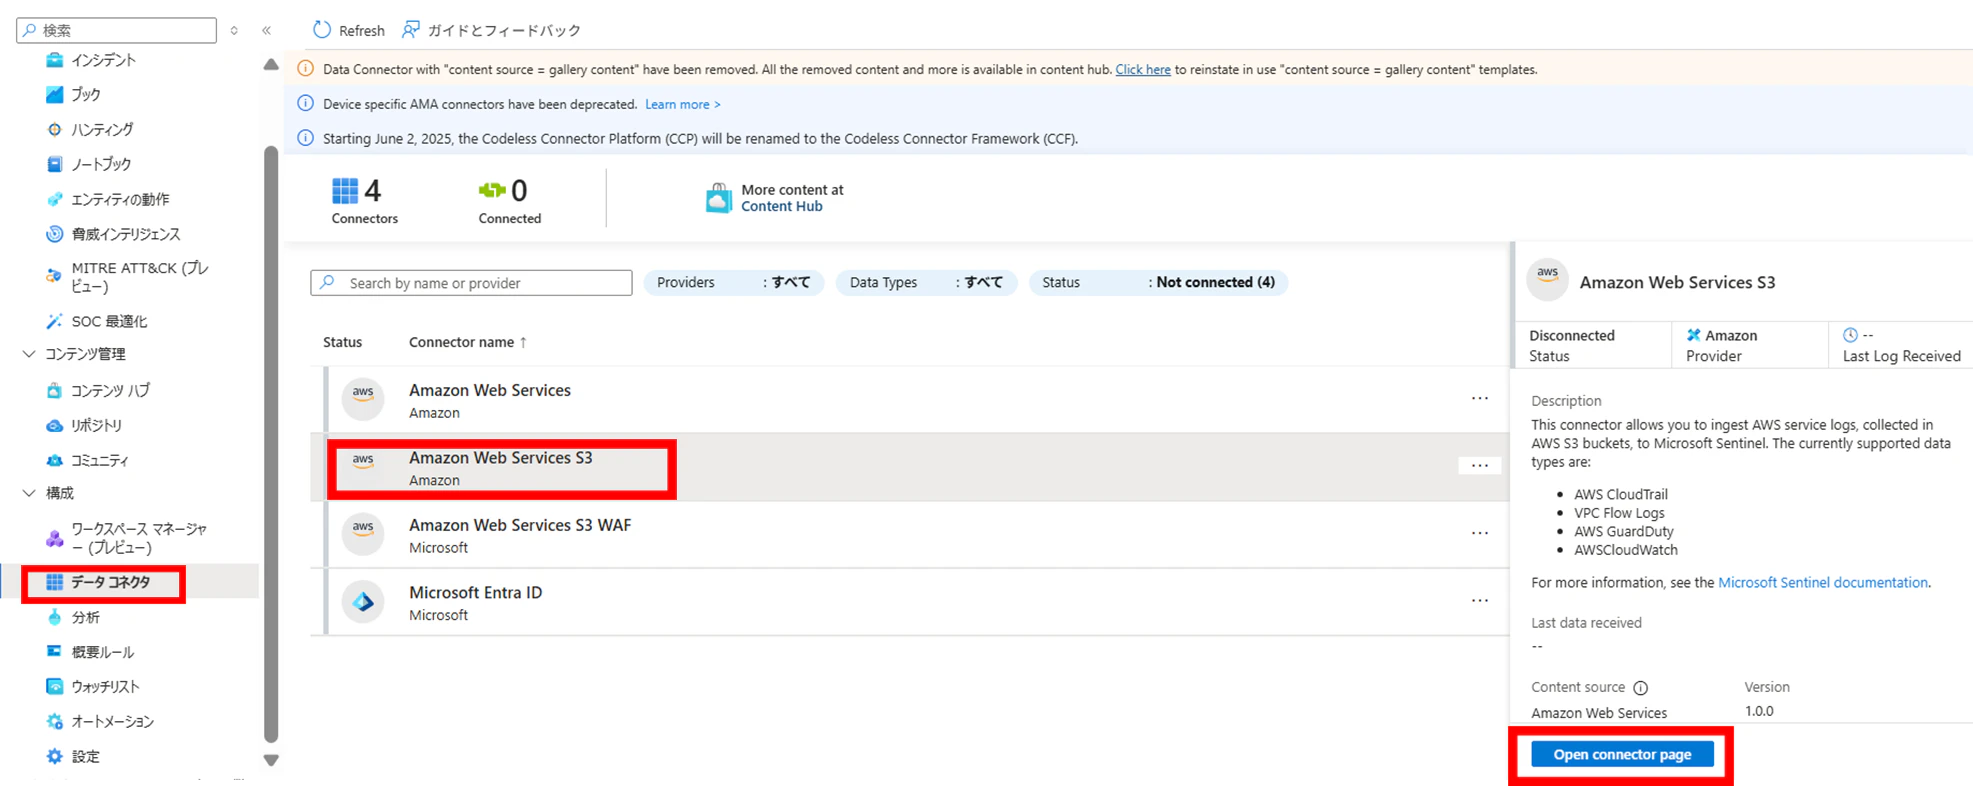Viewport: 1973px width, 786px height.
Task: Click the リポジトリ cloud icon
Action: point(54,425)
